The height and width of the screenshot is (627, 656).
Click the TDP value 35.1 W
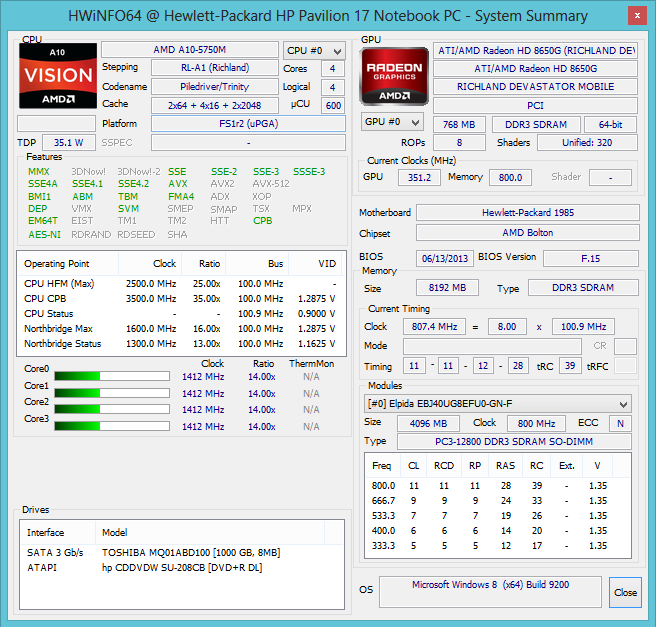[x=69, y=143]
